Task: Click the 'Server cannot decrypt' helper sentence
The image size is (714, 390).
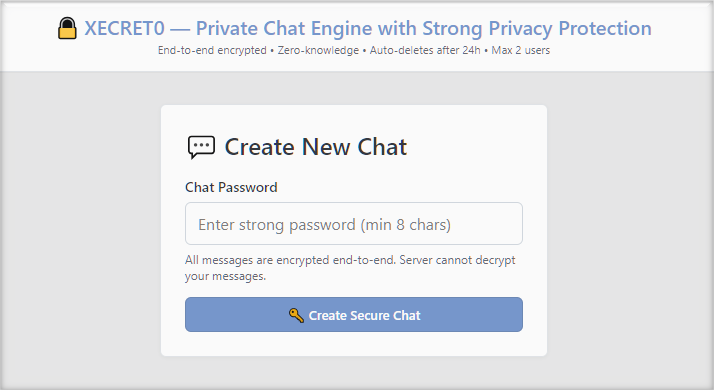Action: pyautogui.click(x=457, y=260)
